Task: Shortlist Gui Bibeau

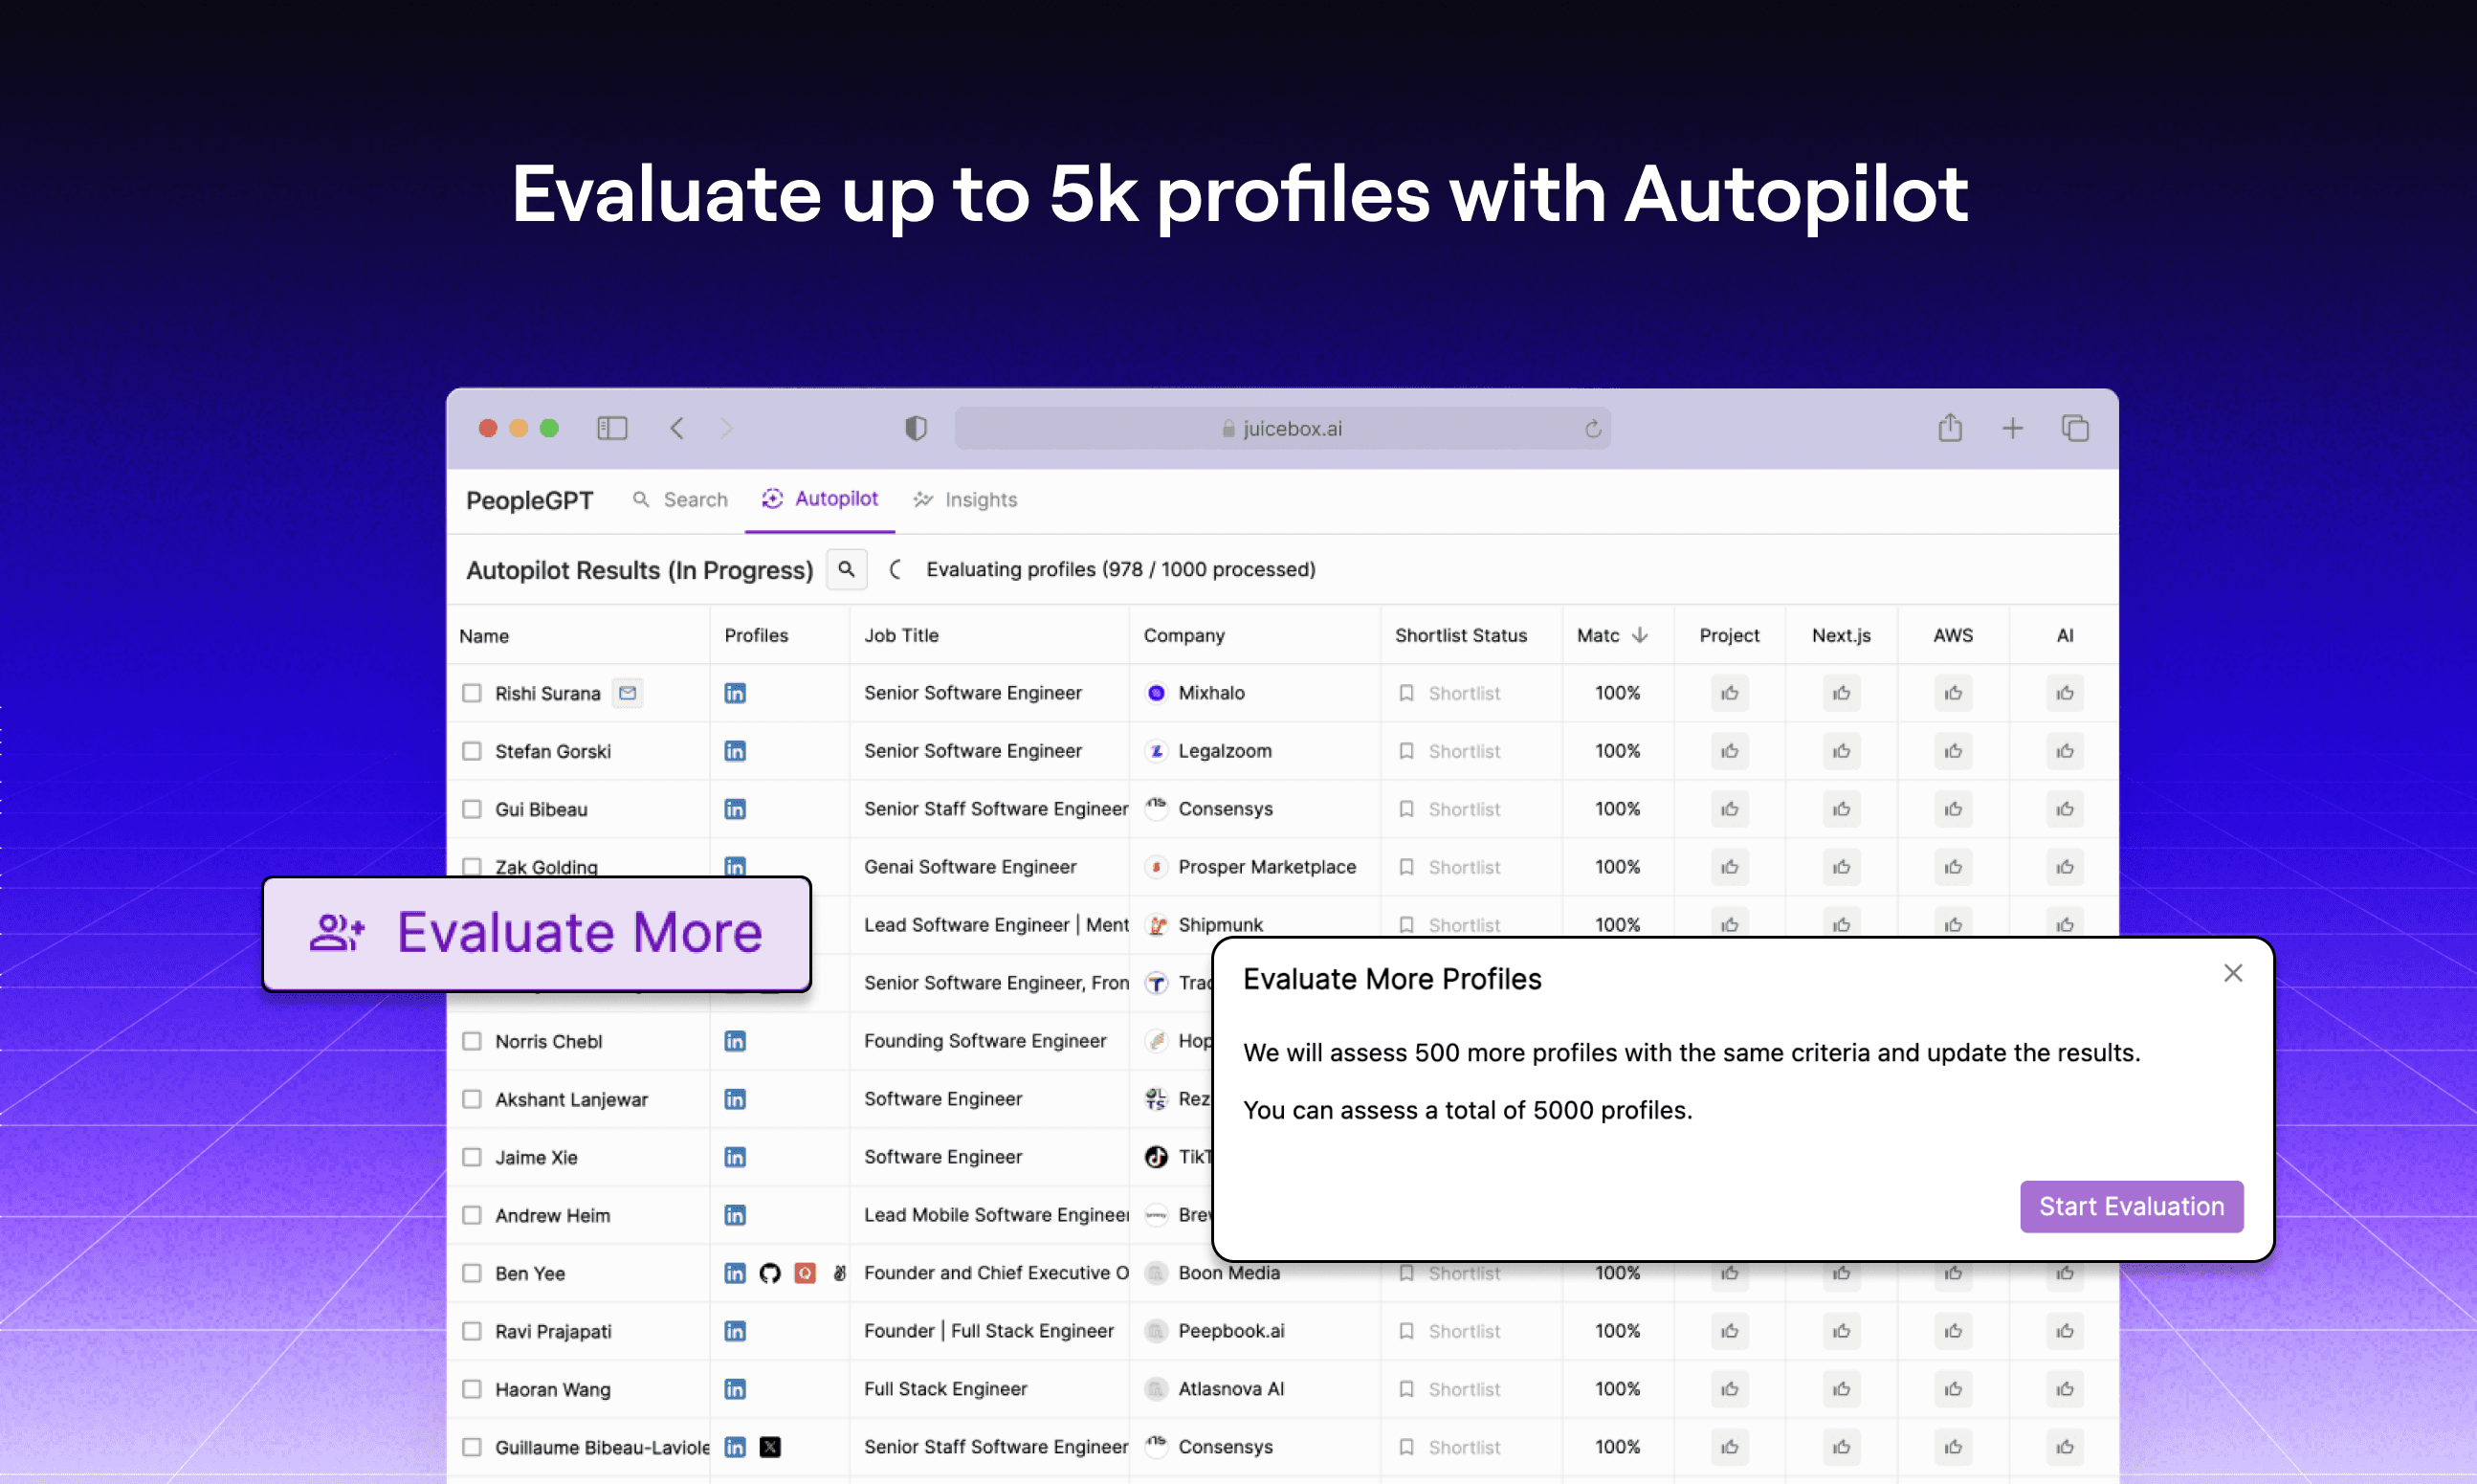Action: (x=1450, y=809)
